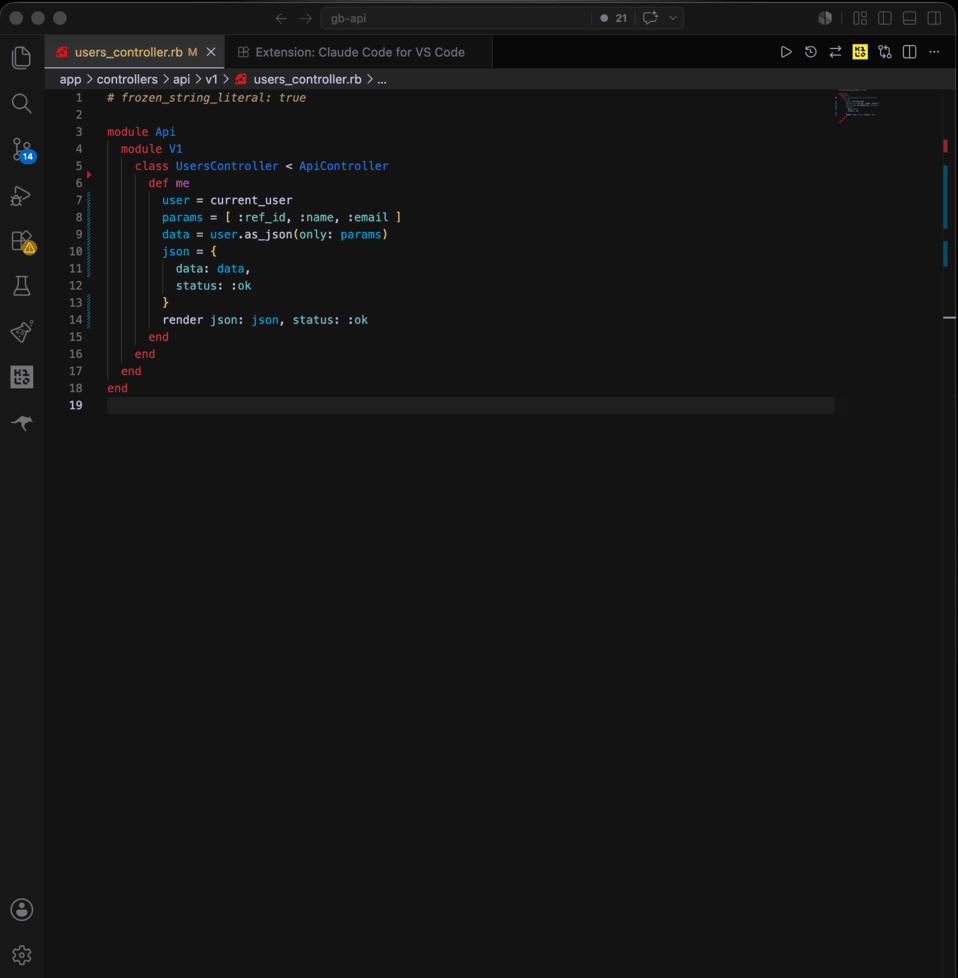Screen dimensions: 958x978
Task: Click the 'app' breadcrumb segment
Action: tap(70, 79)
